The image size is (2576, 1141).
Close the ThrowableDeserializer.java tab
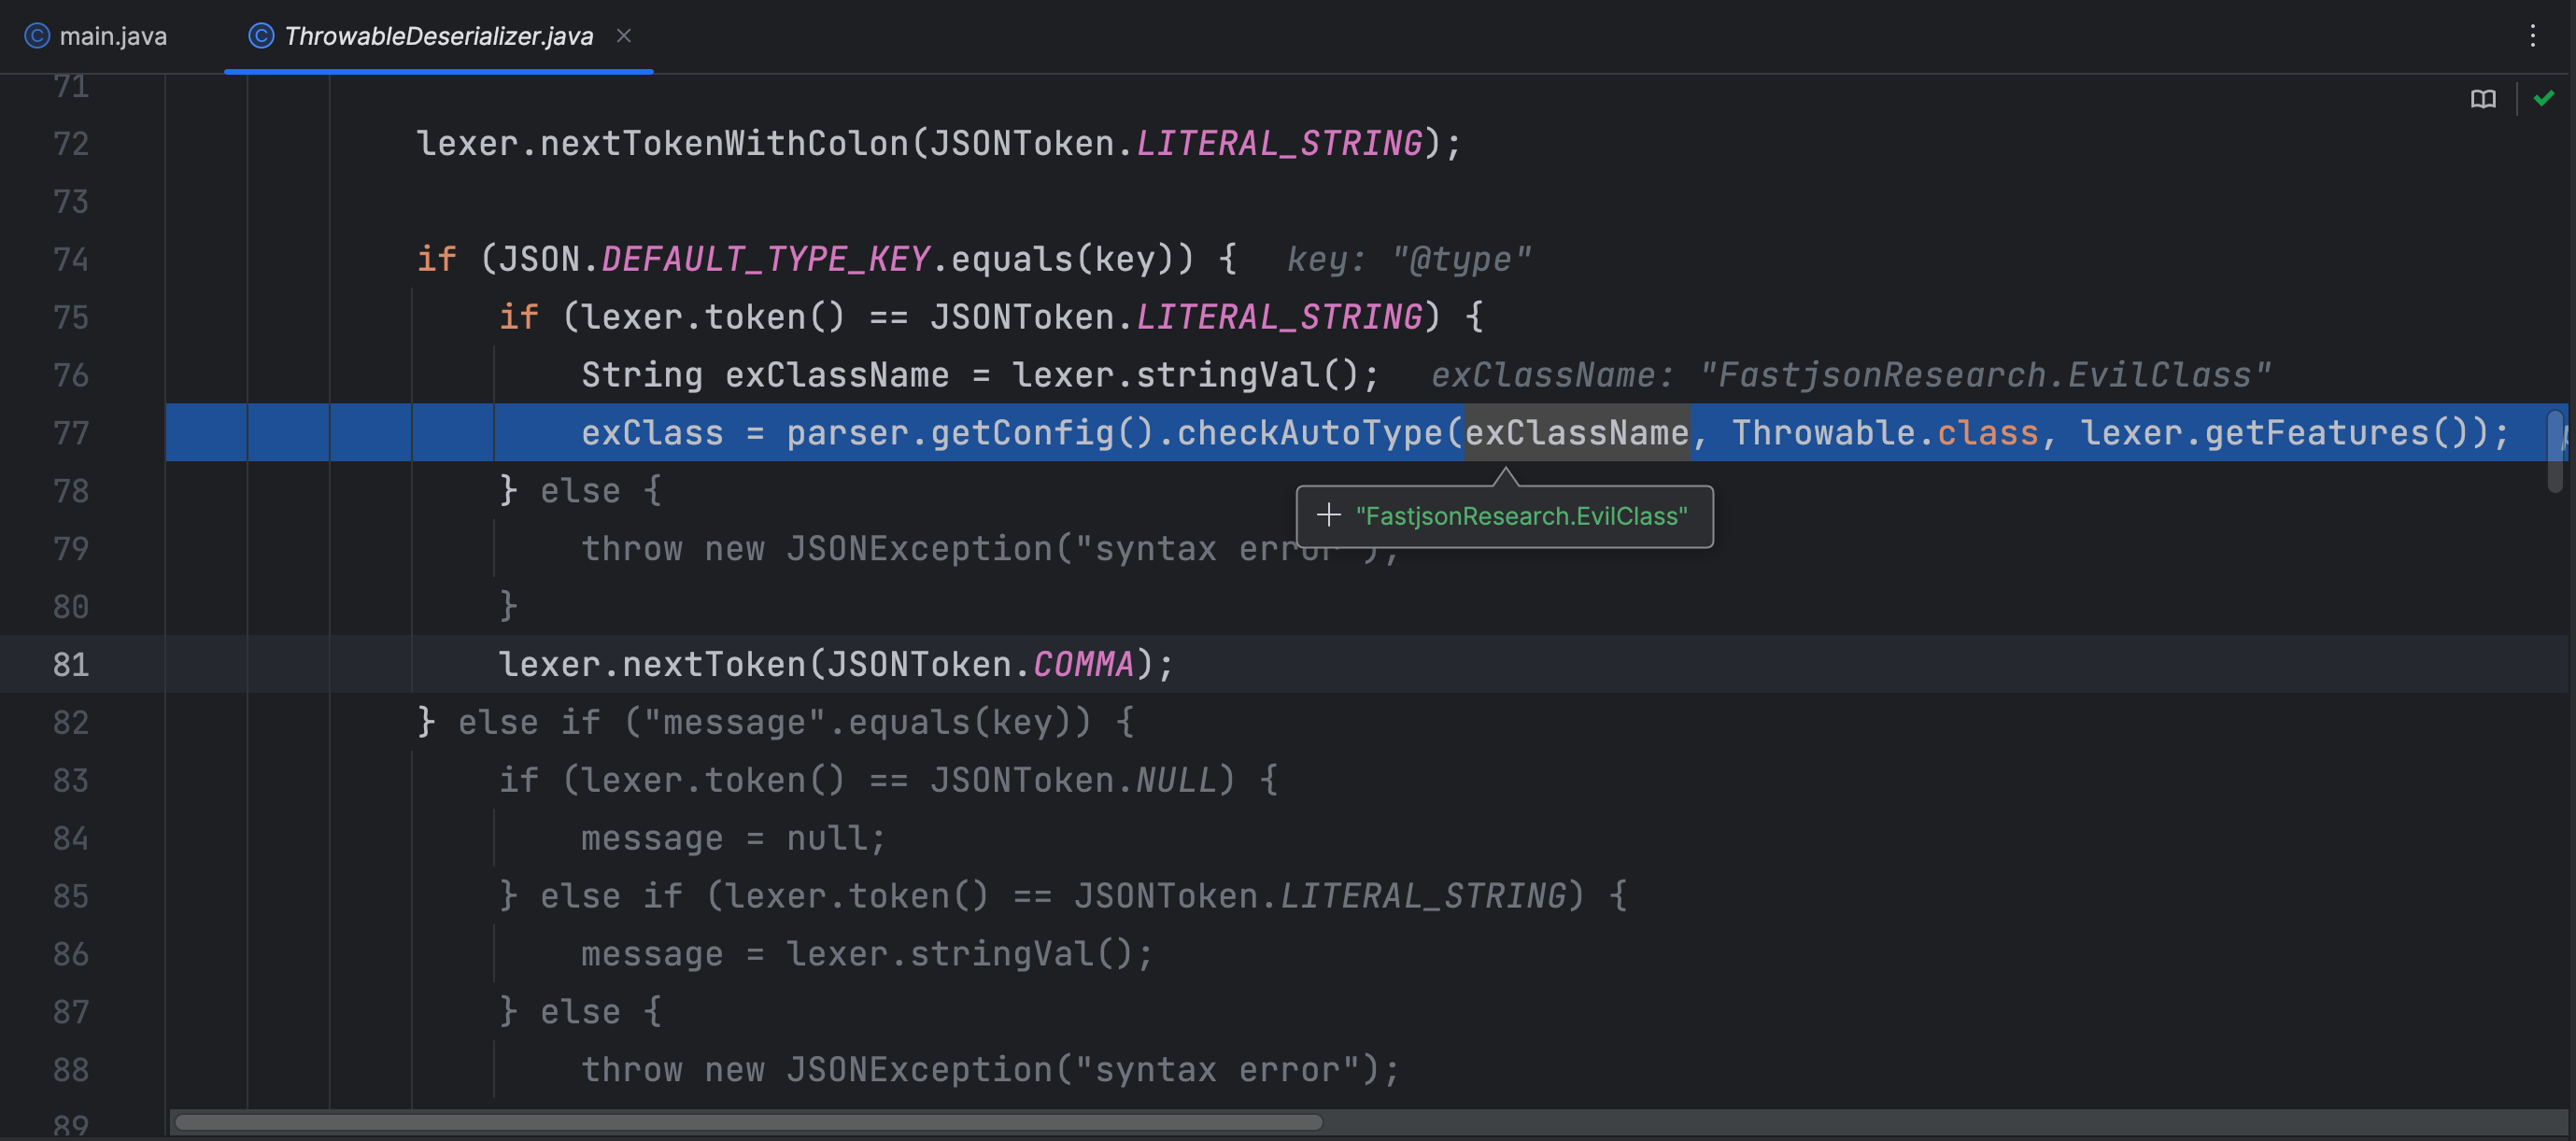tap(624, 36)
